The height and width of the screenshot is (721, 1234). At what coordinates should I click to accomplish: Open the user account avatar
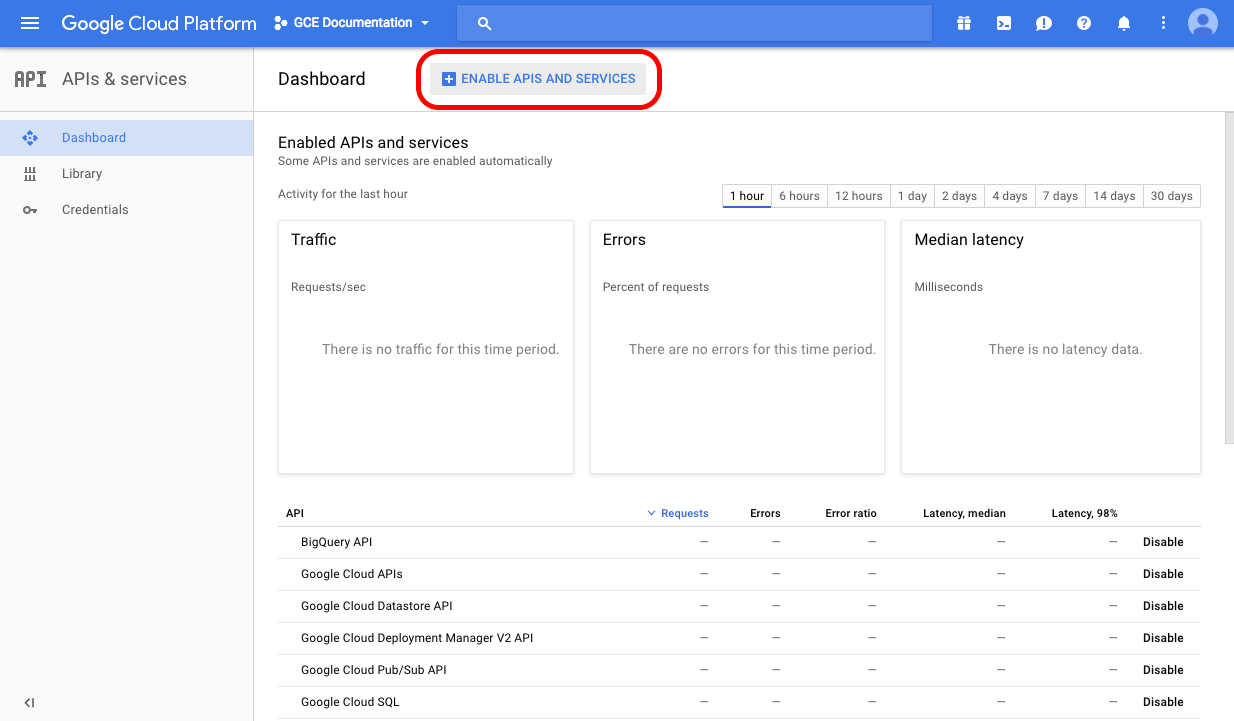point(1203,23)
